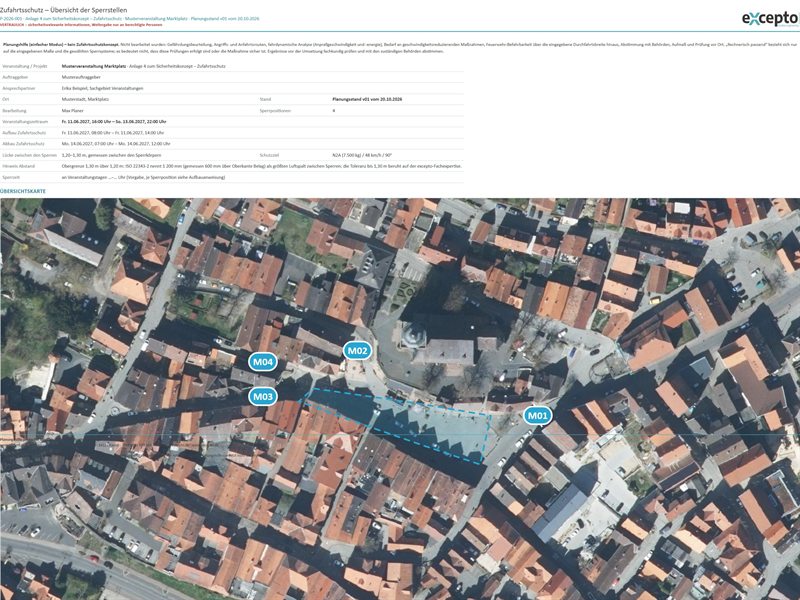Click the Veranstaltungszeitraum date range value
This screenshot has width=800, height=600.
[114, 122]
